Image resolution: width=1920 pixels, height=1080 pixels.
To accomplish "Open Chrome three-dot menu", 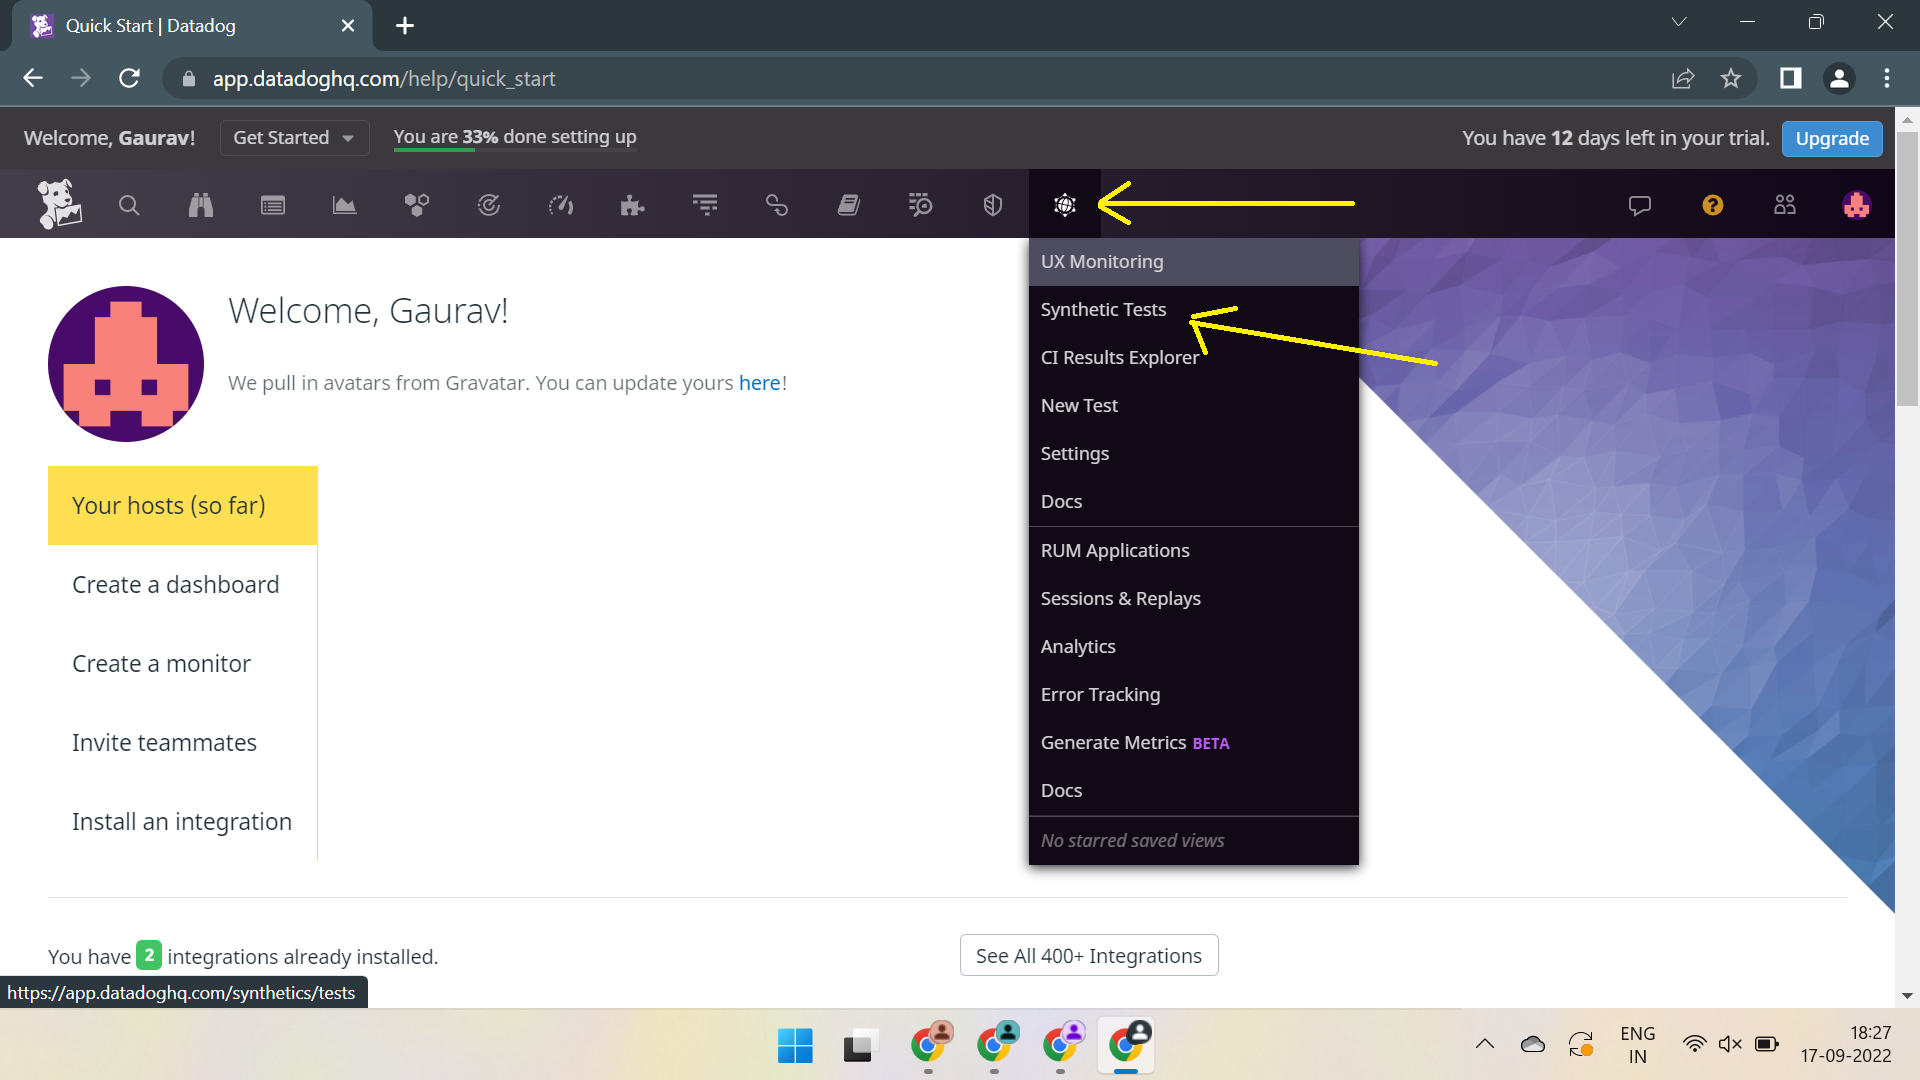I will 1887,78.
